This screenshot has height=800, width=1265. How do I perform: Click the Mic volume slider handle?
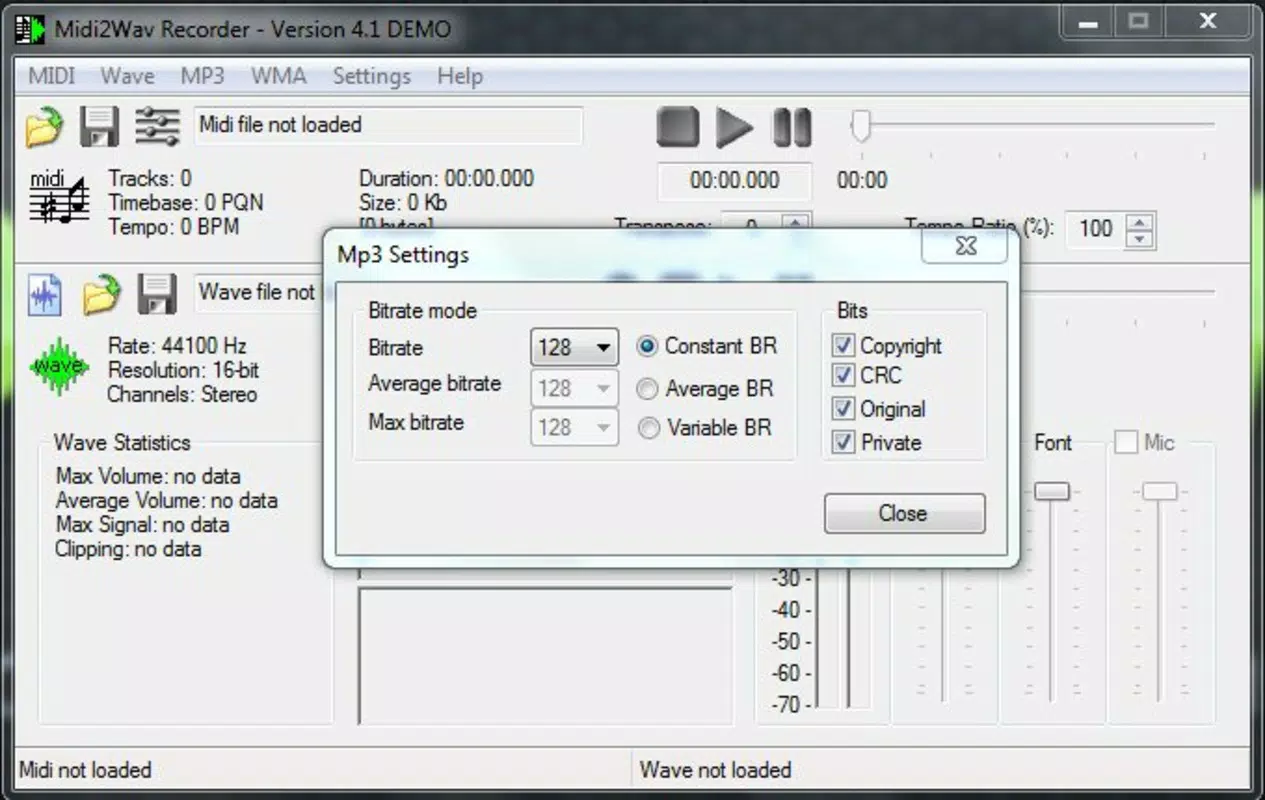pos(1159,491)
